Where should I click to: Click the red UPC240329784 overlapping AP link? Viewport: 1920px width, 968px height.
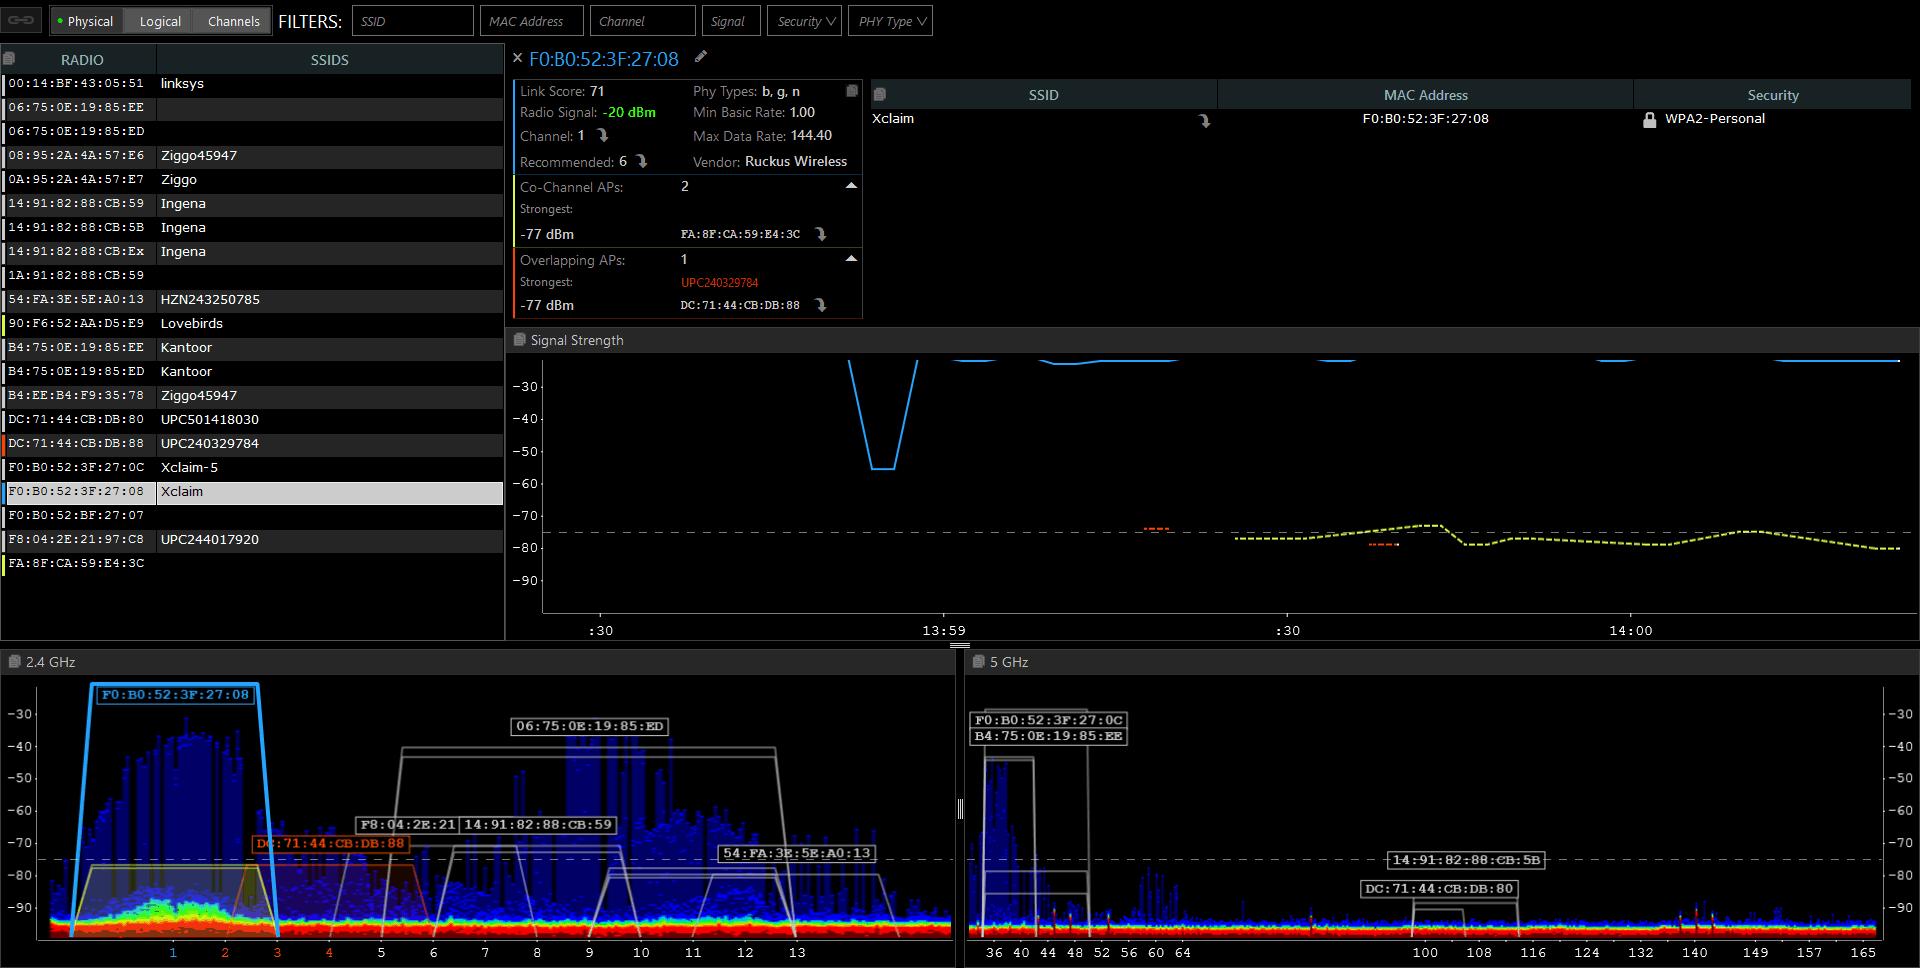[719, 283]
